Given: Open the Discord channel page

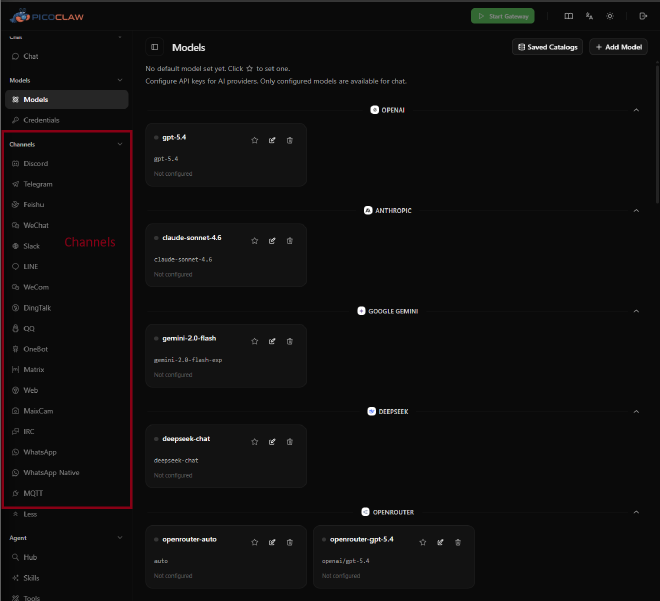Looking at the screenshot, I should coord(67,163).
